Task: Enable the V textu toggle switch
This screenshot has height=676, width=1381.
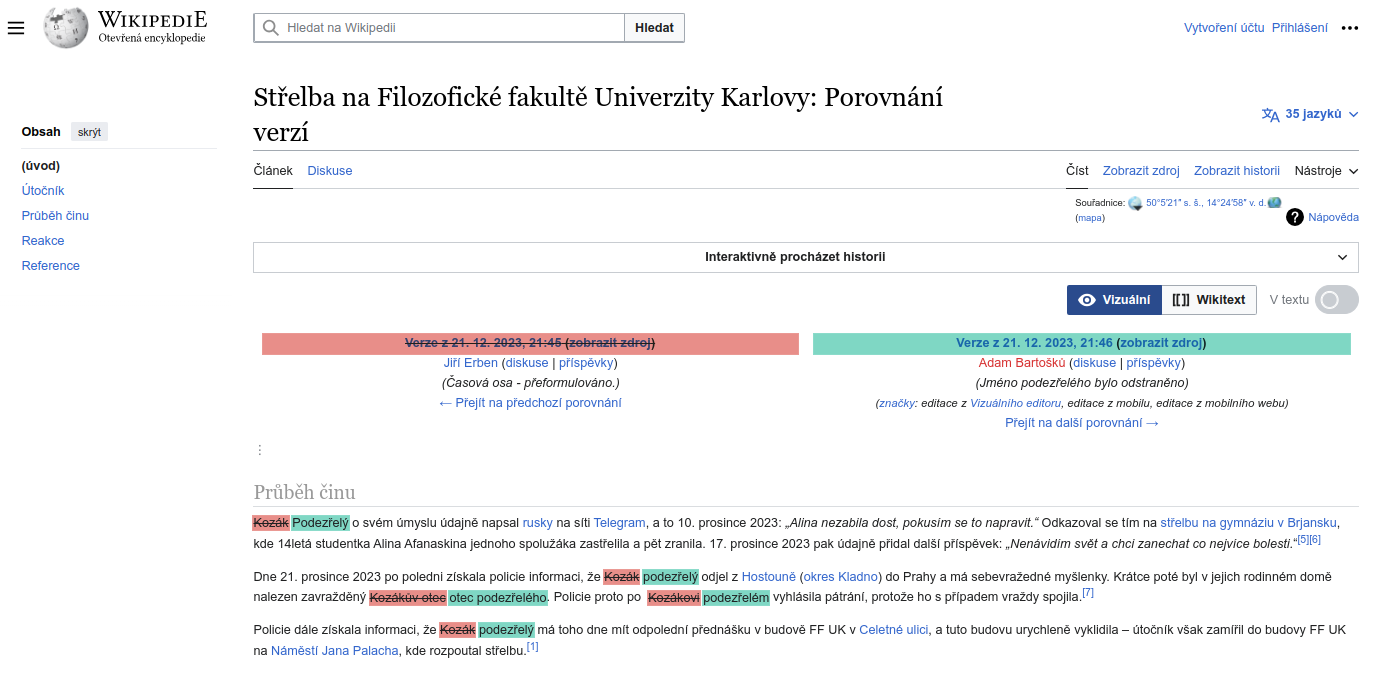Action: click(1336, 299)
